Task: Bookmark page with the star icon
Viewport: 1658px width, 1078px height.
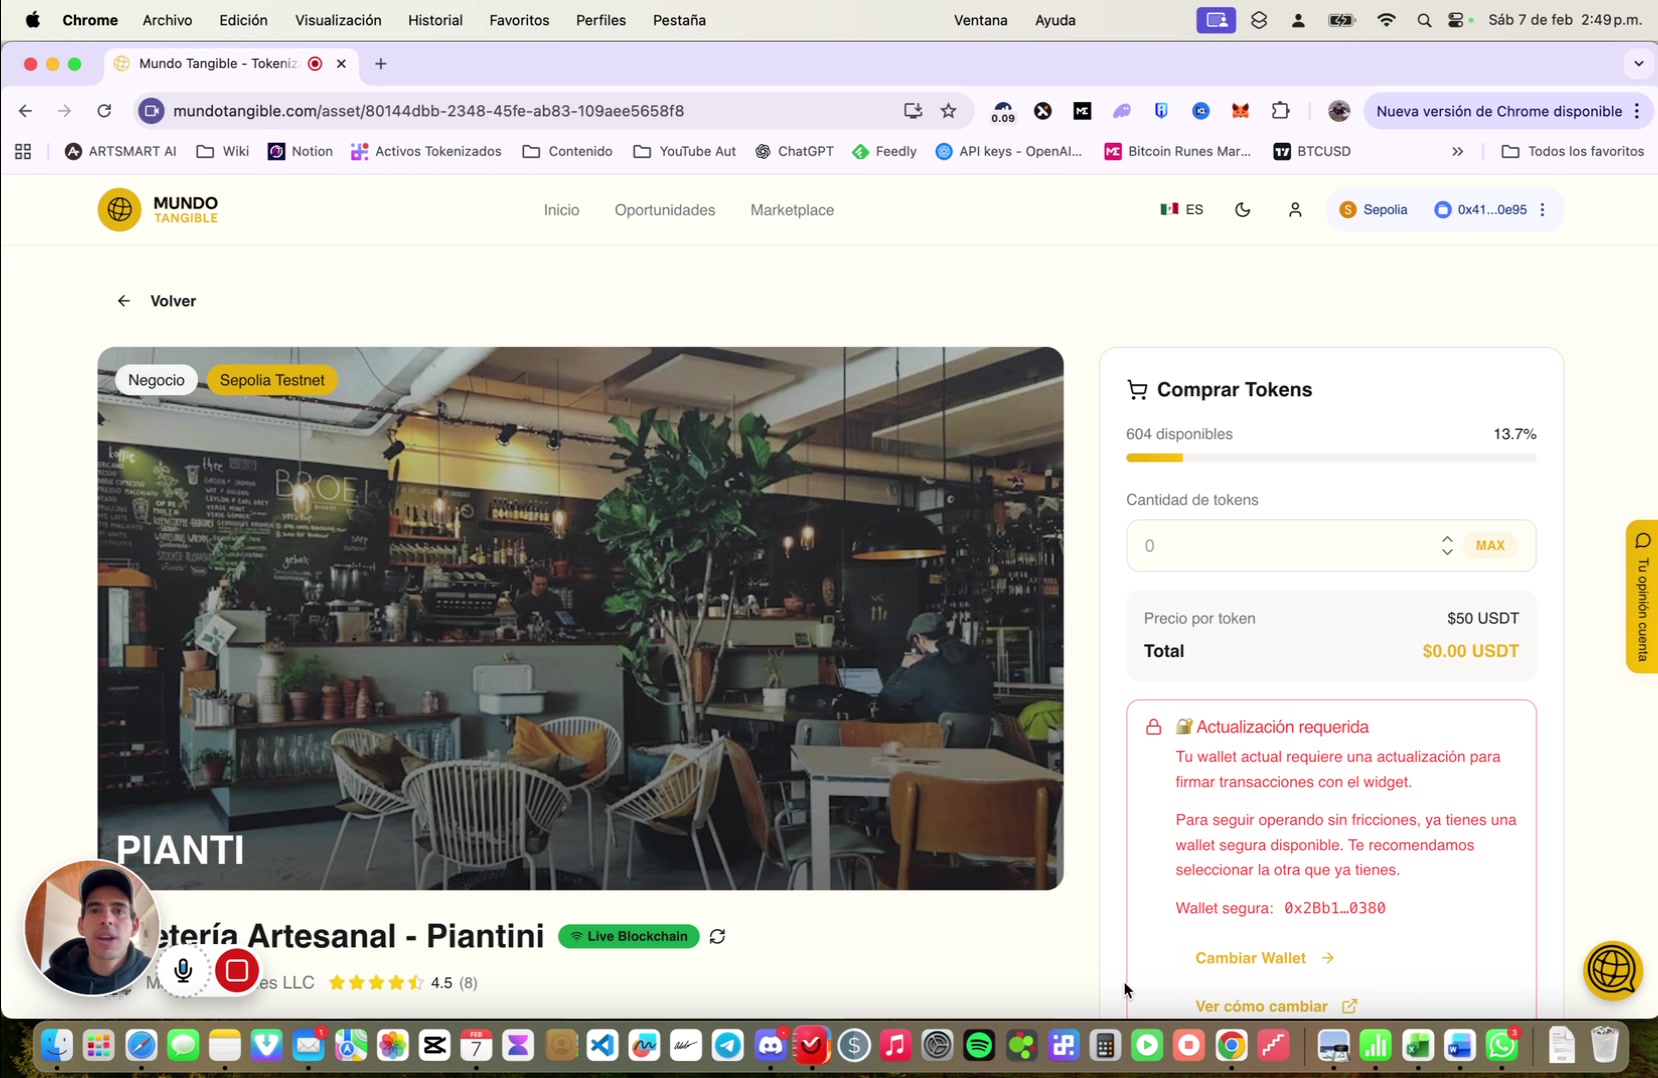Action: click(948, 111)
